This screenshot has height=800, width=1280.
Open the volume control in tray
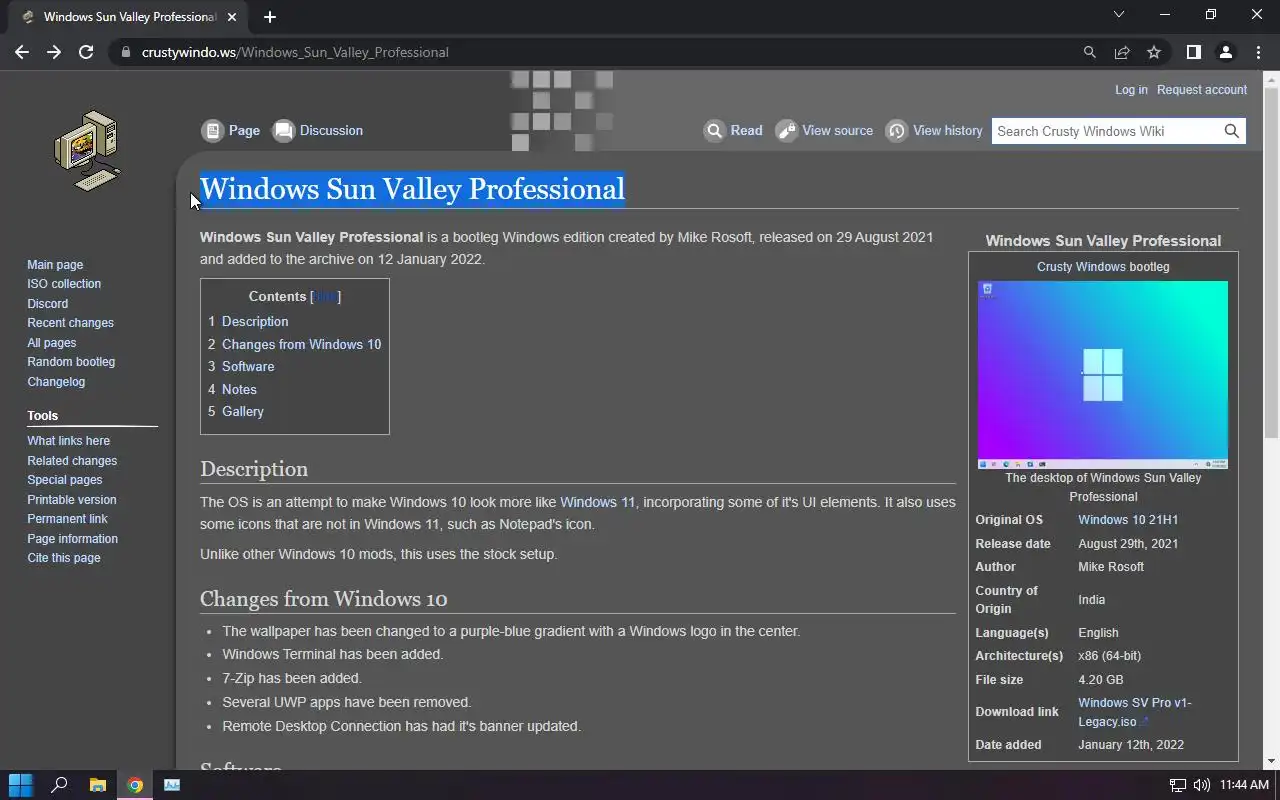(x=1201, y=785)
